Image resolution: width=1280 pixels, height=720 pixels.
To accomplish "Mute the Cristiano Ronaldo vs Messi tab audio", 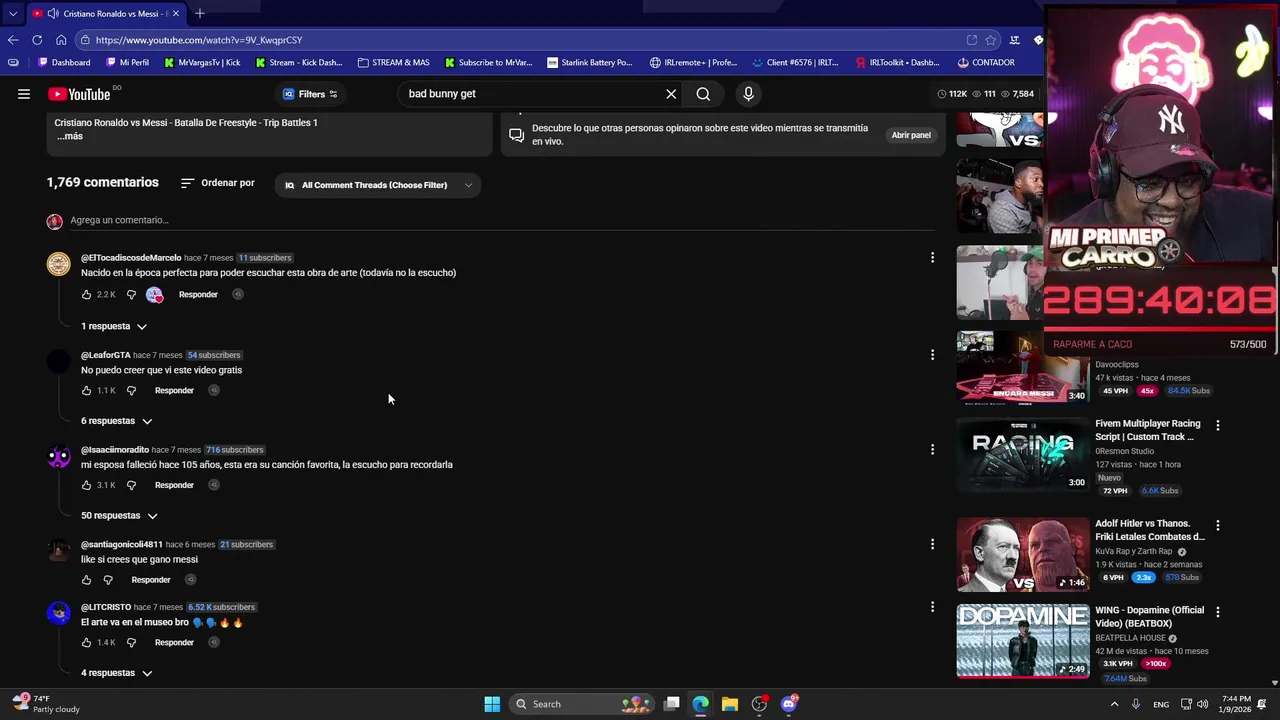I will pyautogui.click(x=52, y=14).
